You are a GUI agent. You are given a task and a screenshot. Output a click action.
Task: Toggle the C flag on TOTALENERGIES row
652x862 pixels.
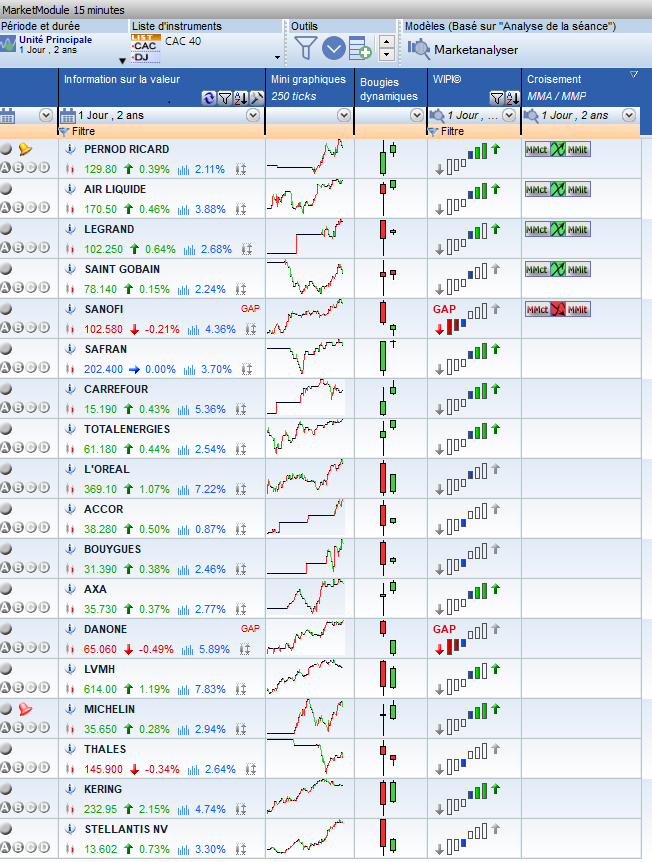coord(31,447)
